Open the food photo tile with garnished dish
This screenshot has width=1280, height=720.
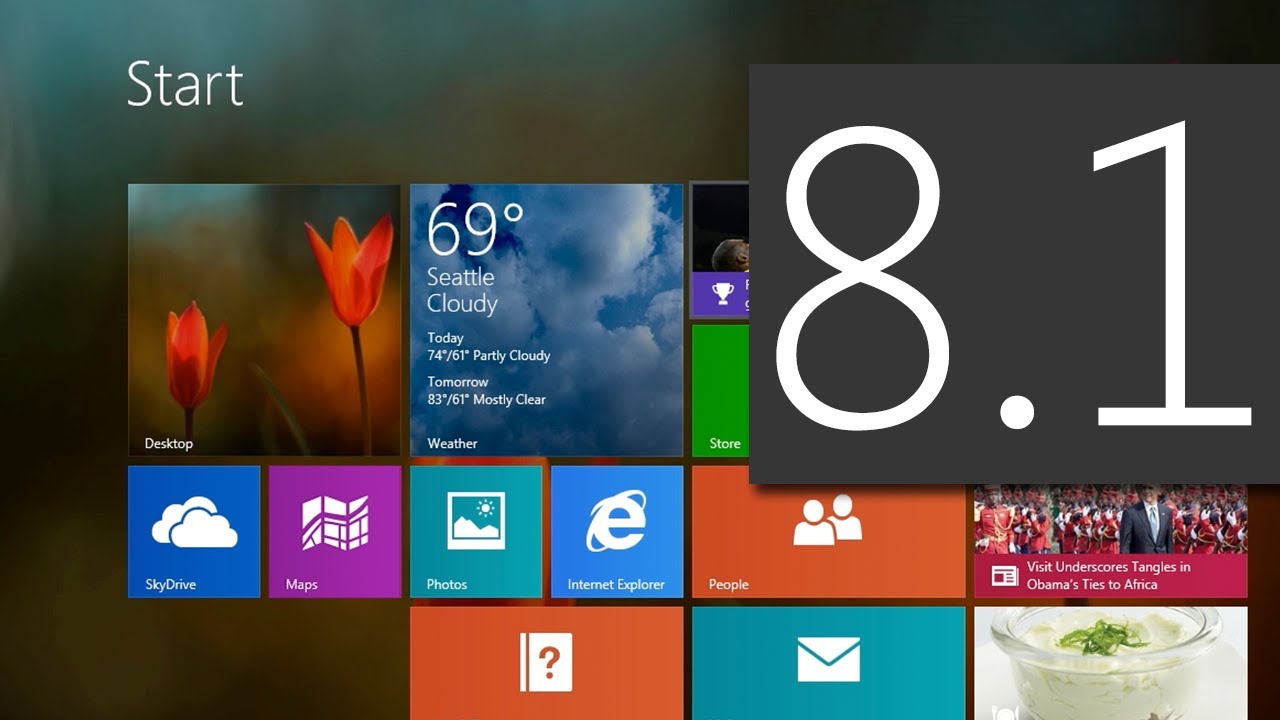(1111, 663)
